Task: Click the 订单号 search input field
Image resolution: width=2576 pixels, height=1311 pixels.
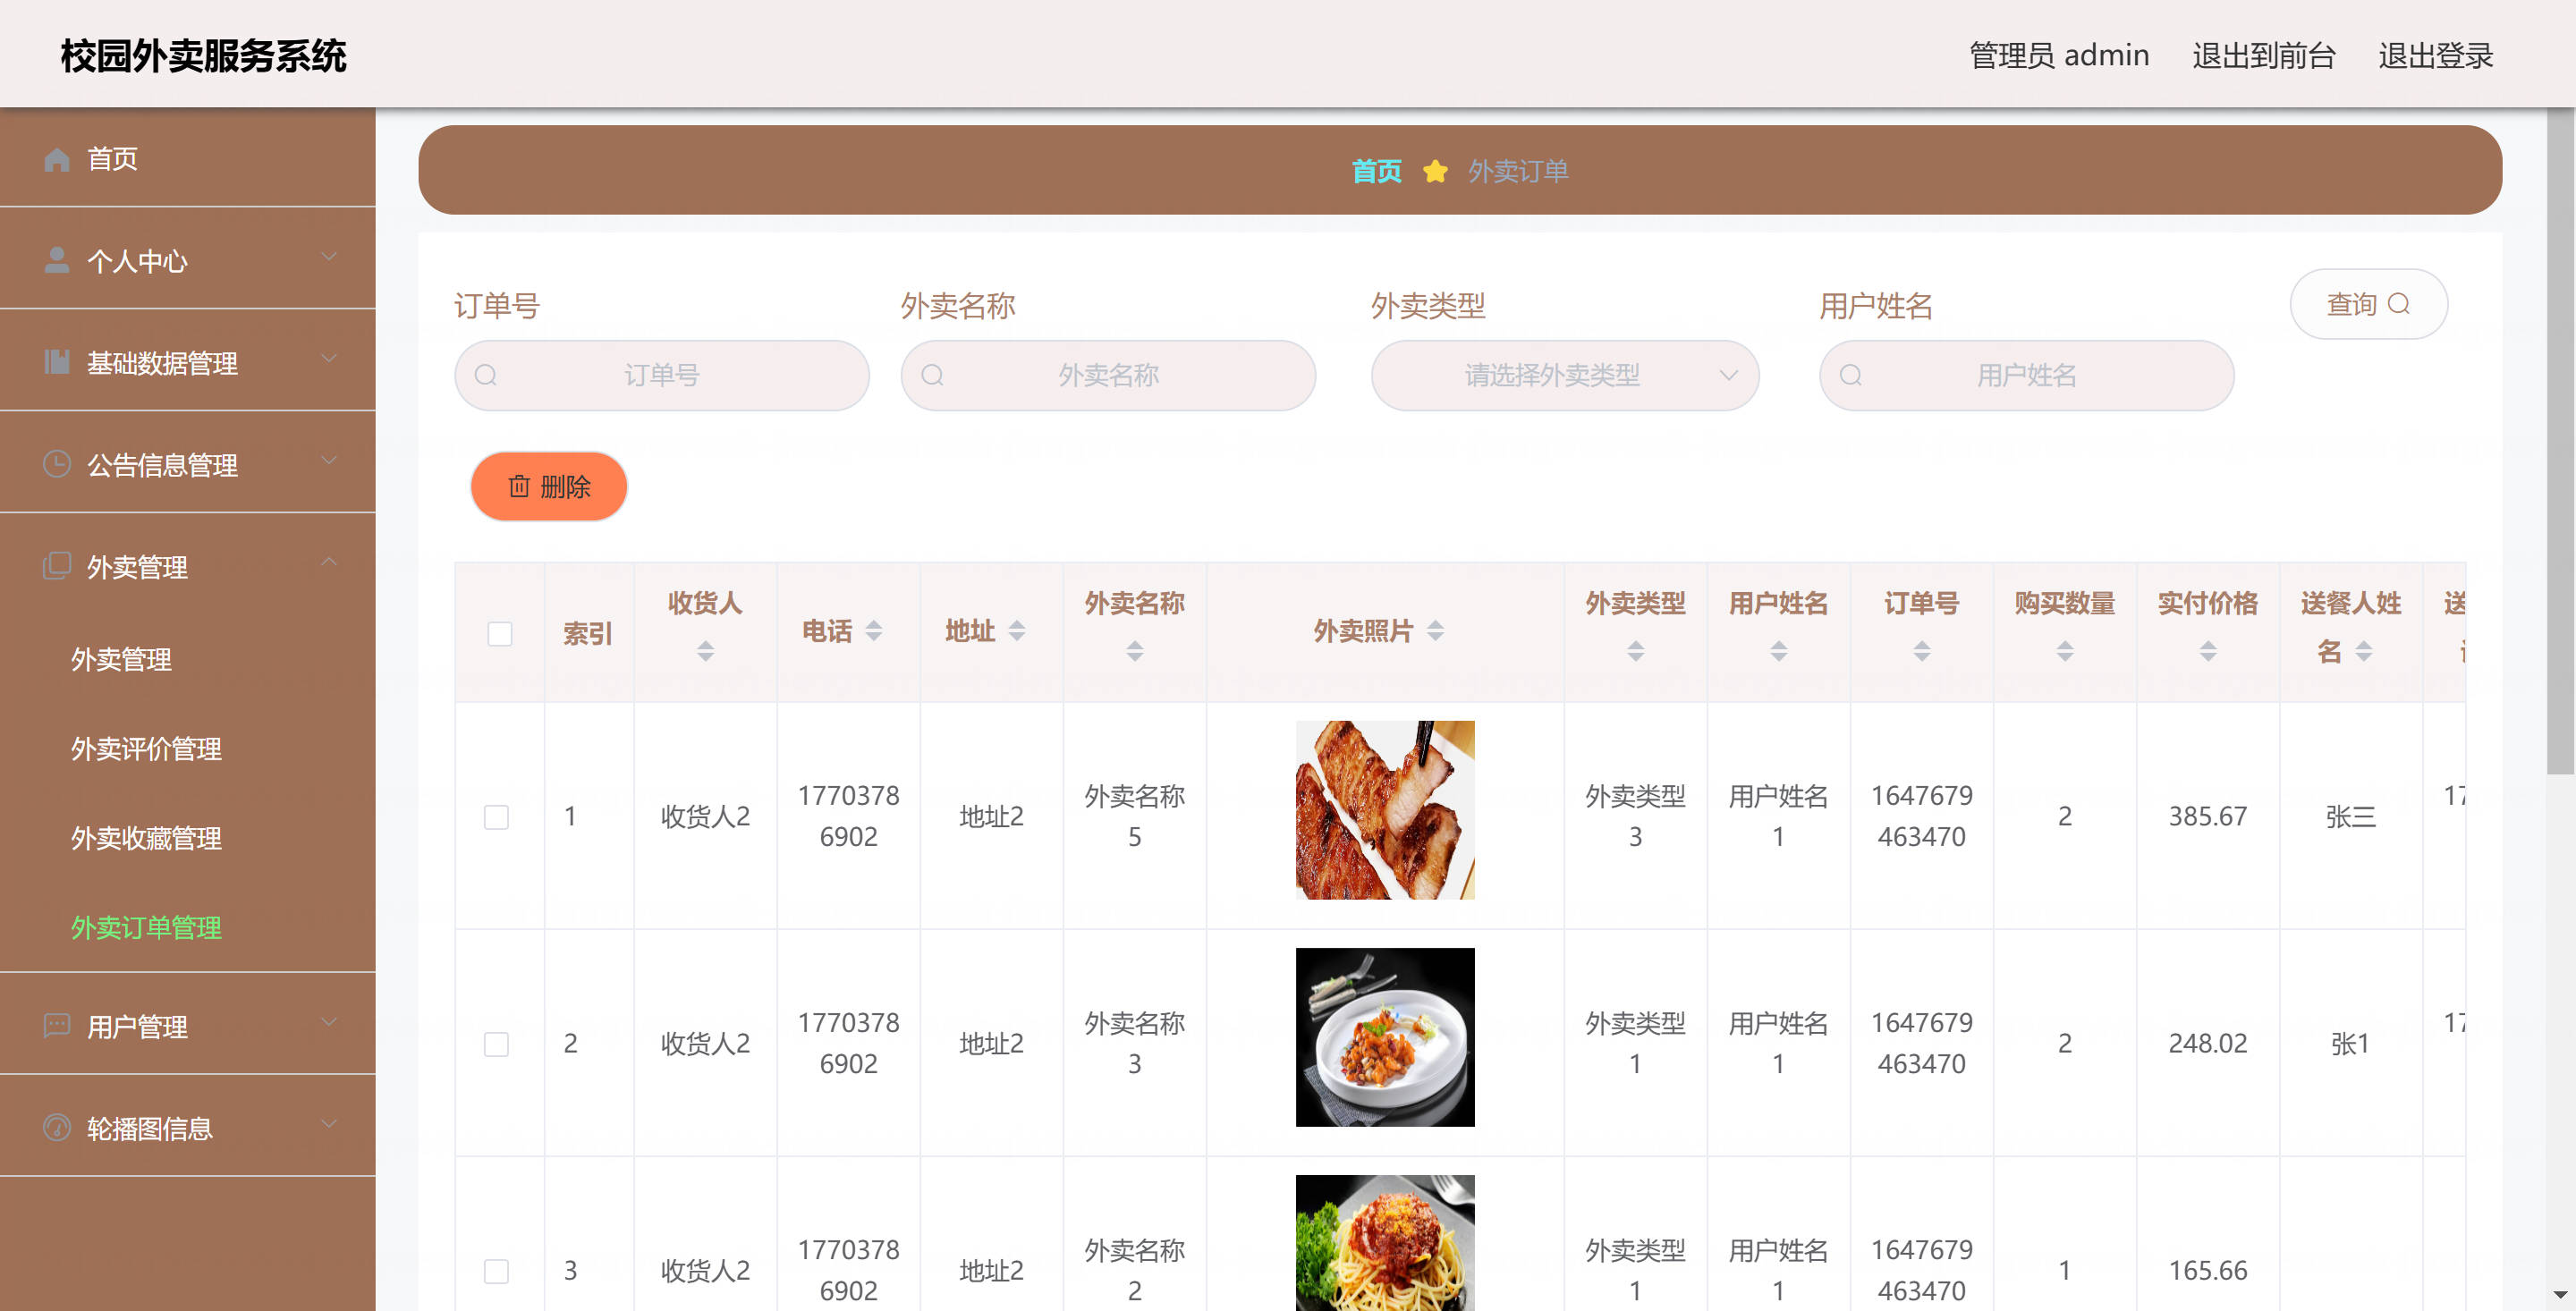Action: point(662,375)
